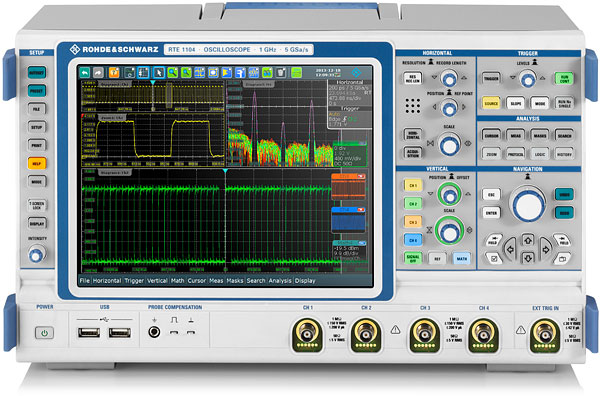Tap the trash can delete toolbar icon
This screenshot has width=600, height=396.
coord(281,72)
